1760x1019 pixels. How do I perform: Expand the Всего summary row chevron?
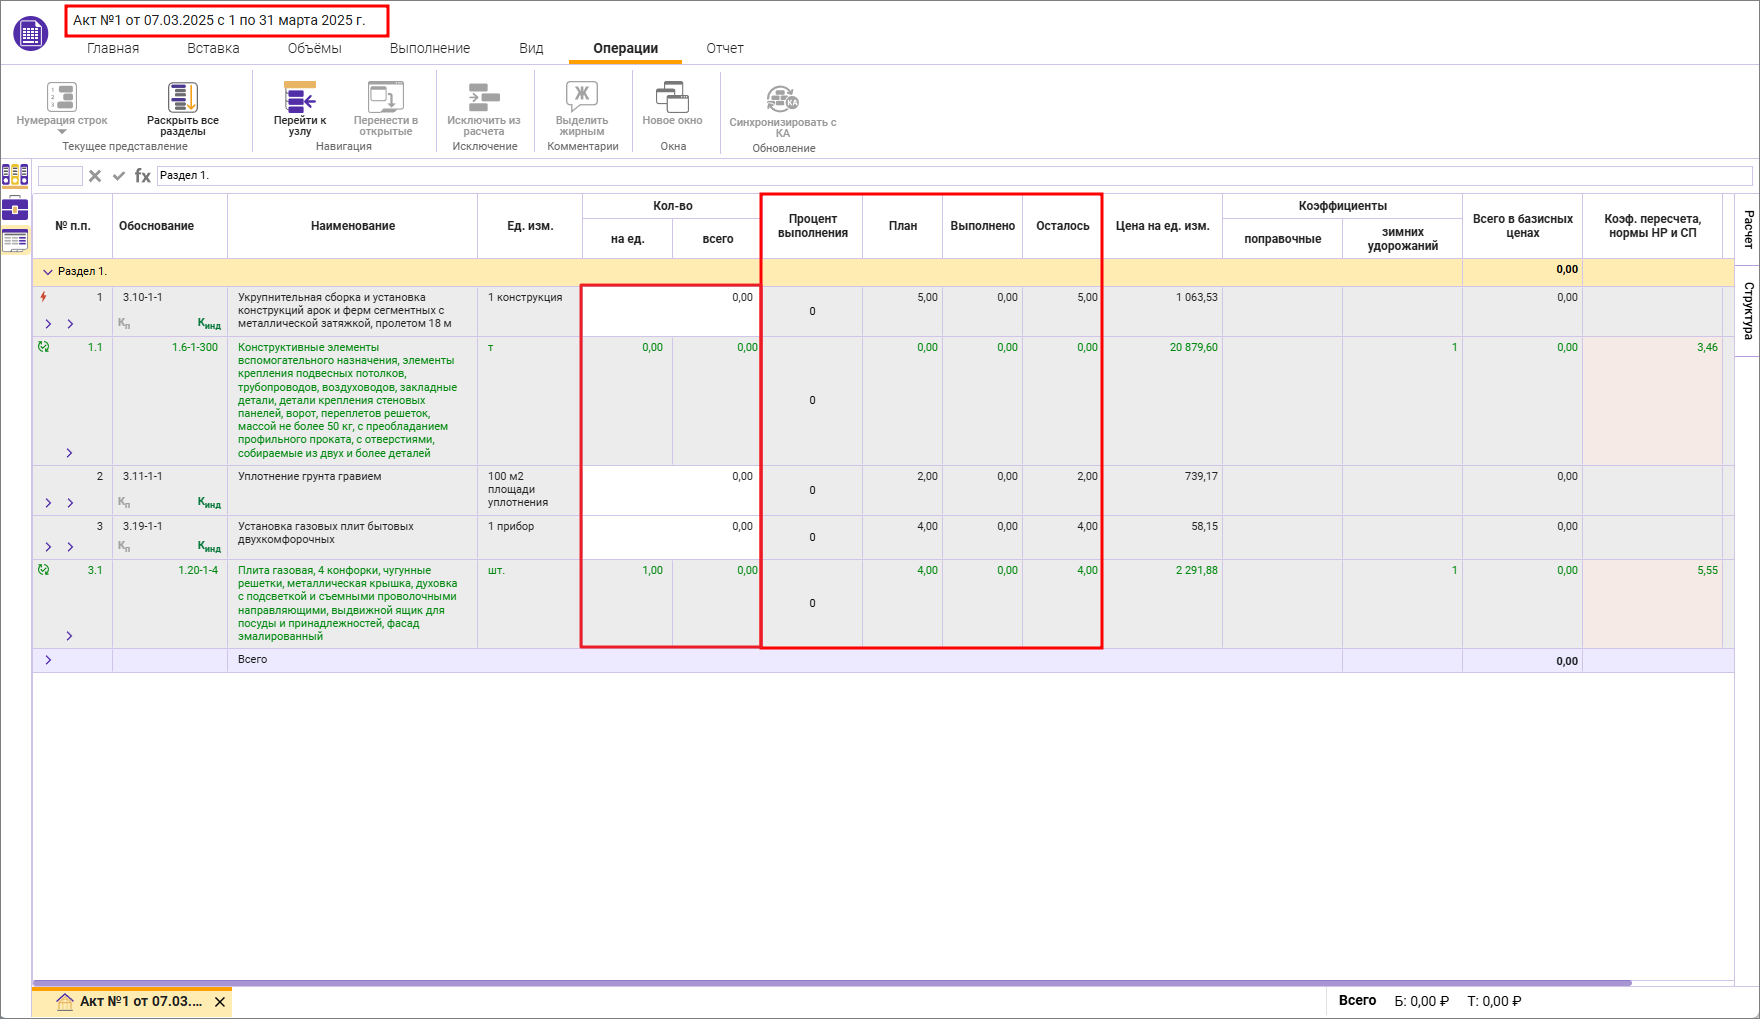[x=48, y=660]
